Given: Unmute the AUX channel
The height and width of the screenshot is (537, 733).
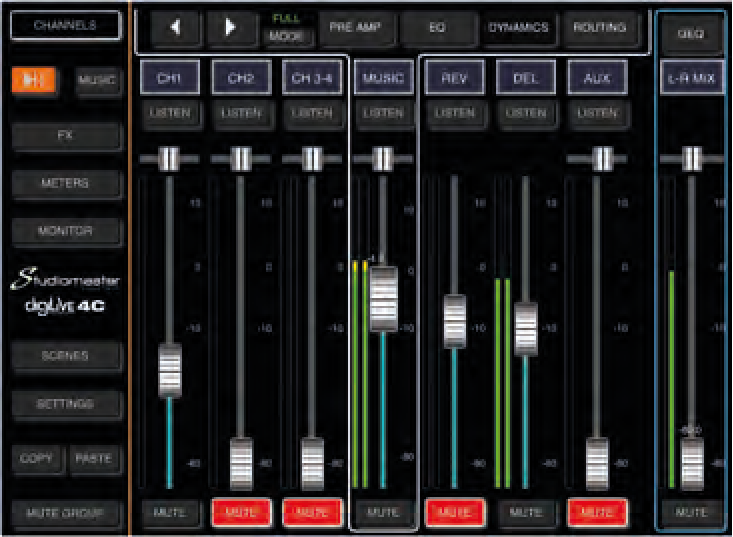Looking at the screenshot, I should [x=597, y=513].
